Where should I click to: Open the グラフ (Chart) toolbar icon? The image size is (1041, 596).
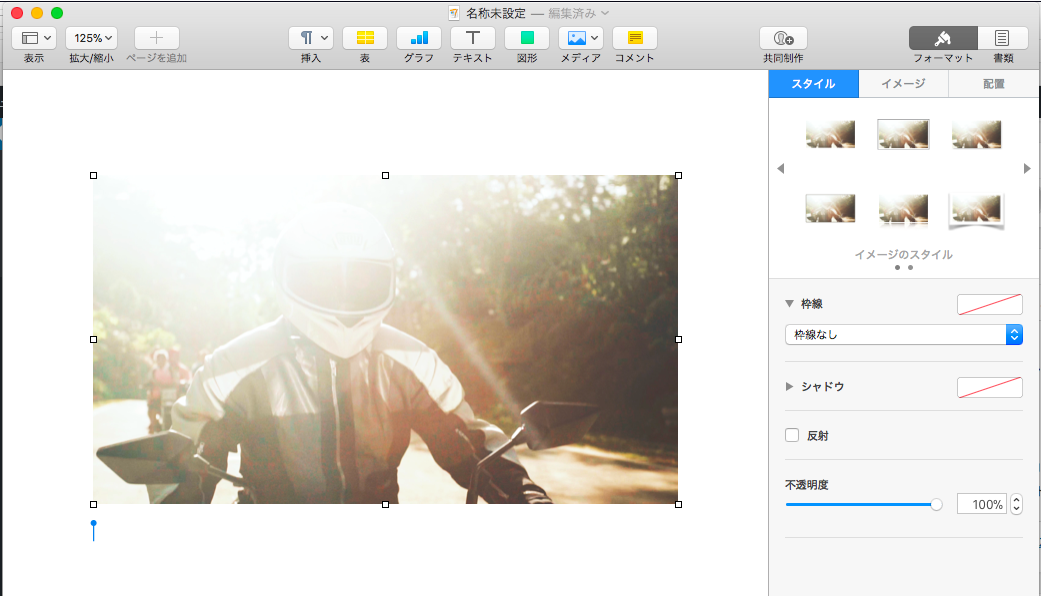pyautogui.click(x=419, y=38)
